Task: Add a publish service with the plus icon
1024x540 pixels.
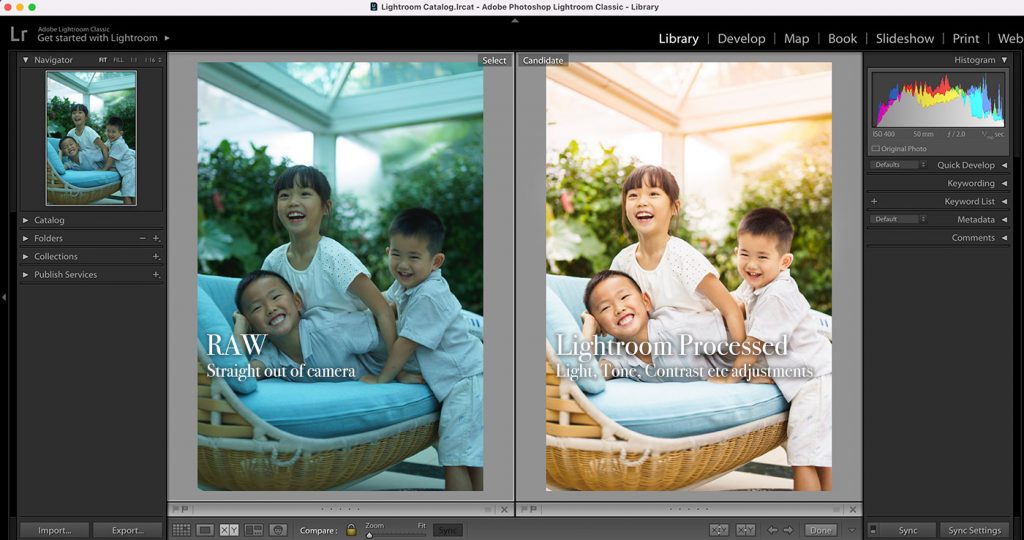Action: [156, 275]
